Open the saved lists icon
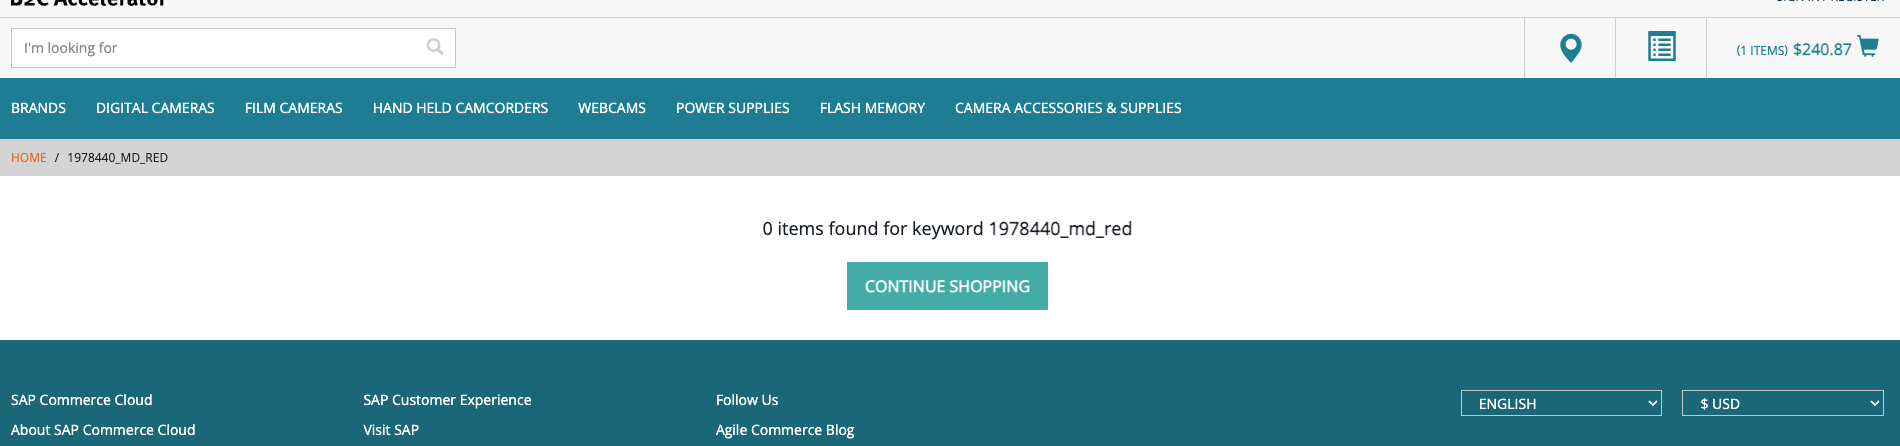 (1661, 47)
